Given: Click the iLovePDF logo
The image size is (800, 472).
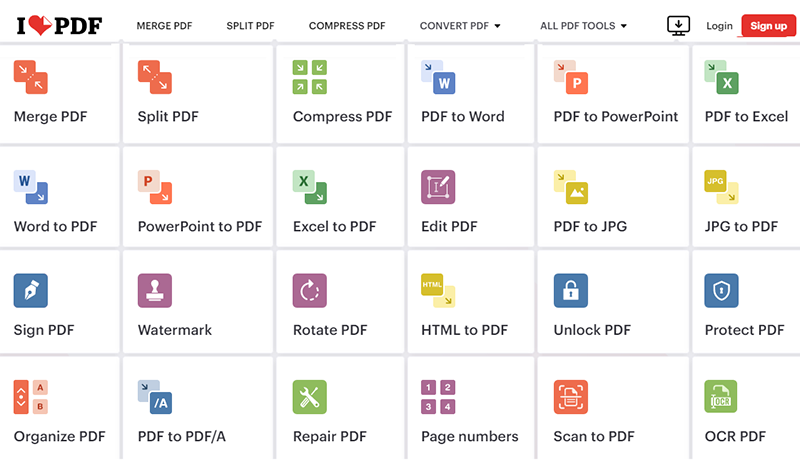Looking at the screenshot, I should tap(59, 26).
